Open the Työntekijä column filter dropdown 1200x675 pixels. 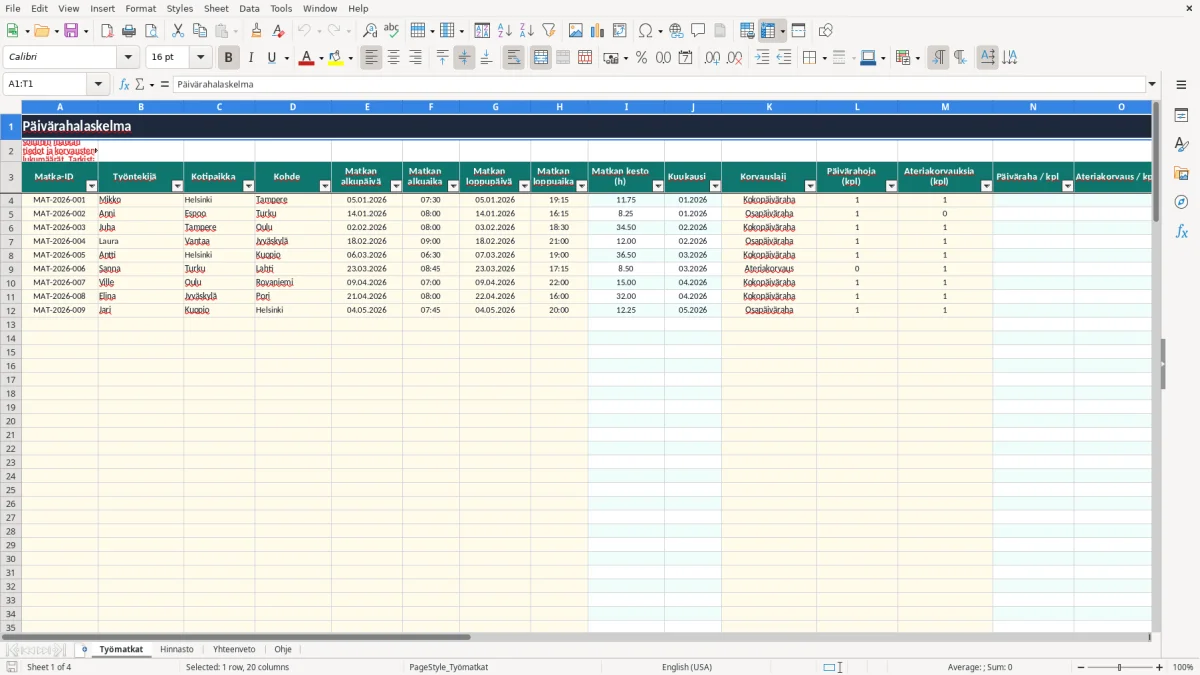[x=177, y=186]
